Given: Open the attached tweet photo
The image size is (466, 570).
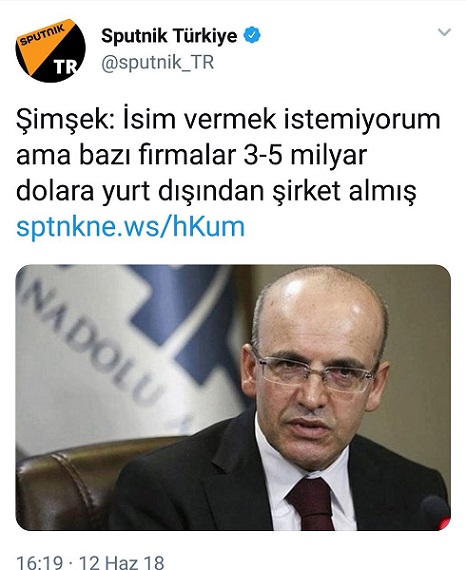Looking at the screenshot, I should 233,397.
